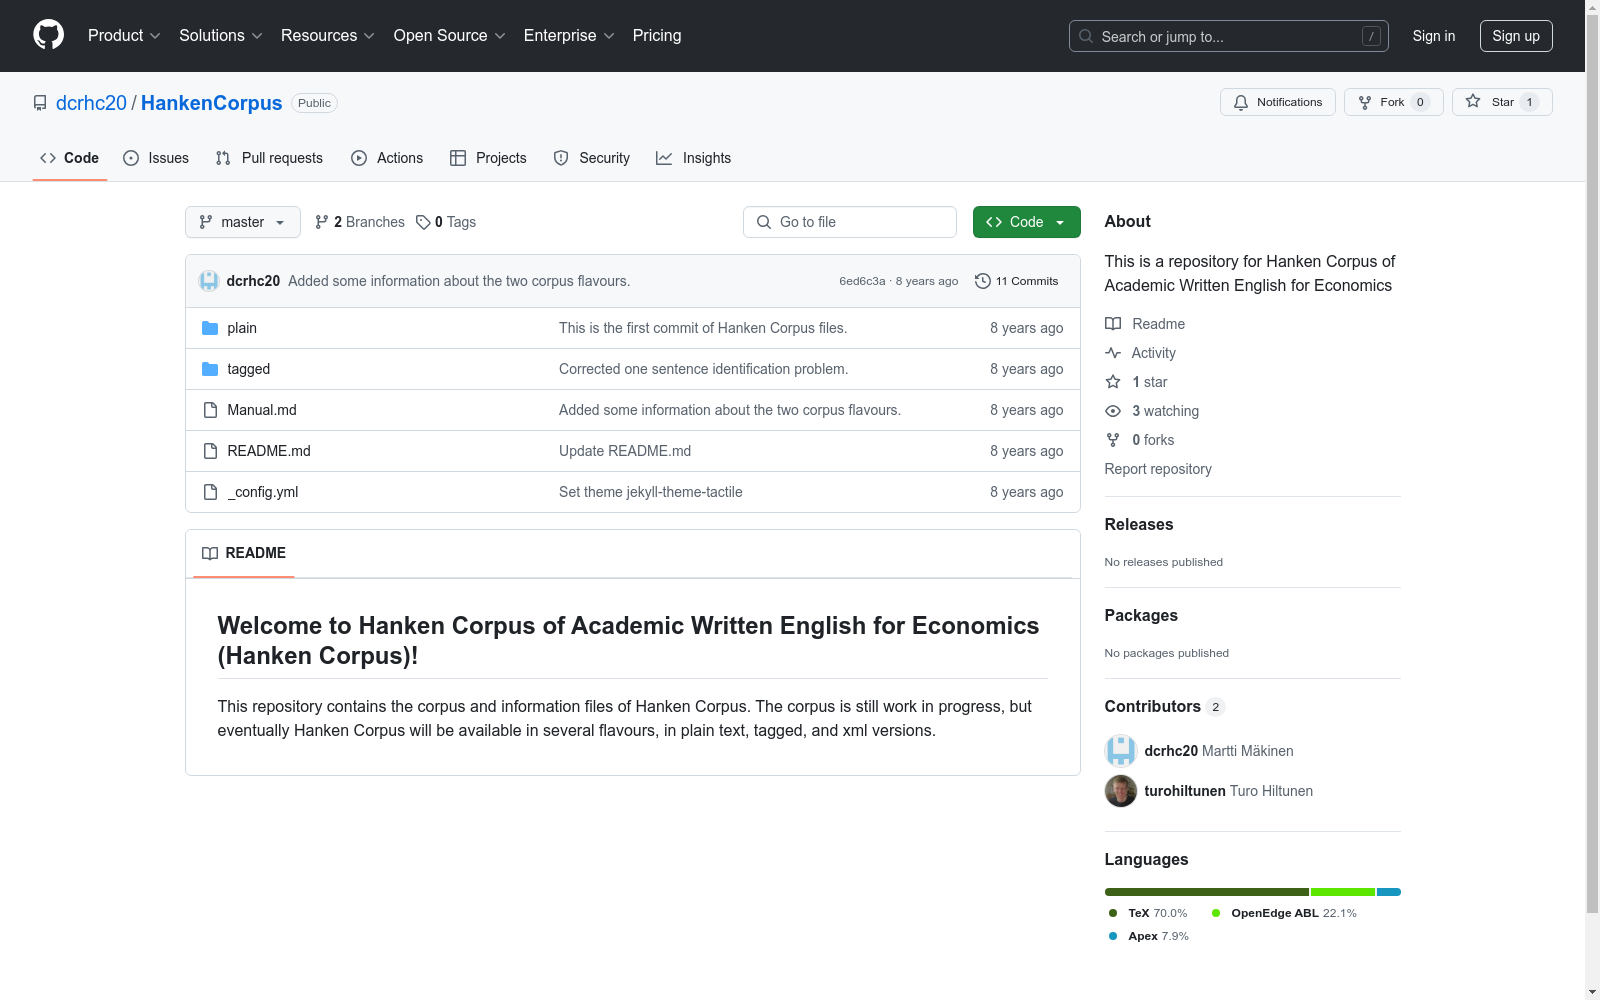The height and width of the screenshot is (1000, 1600).
Task: View 11 Commits history
Action: 1017,281
